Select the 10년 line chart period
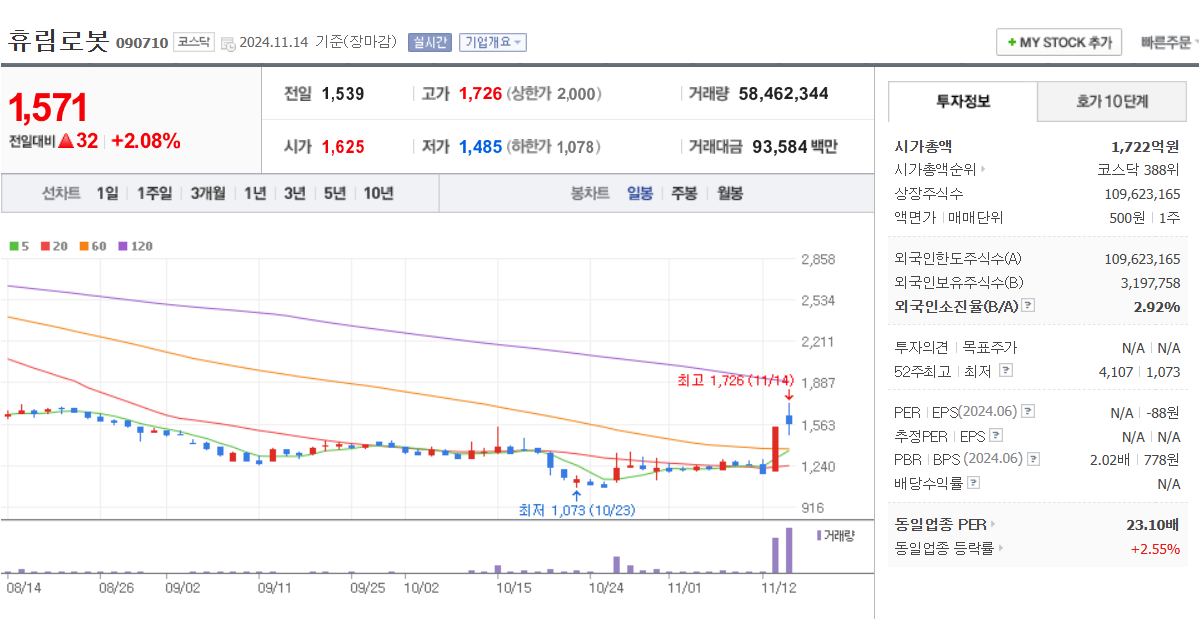 point(379,193)
